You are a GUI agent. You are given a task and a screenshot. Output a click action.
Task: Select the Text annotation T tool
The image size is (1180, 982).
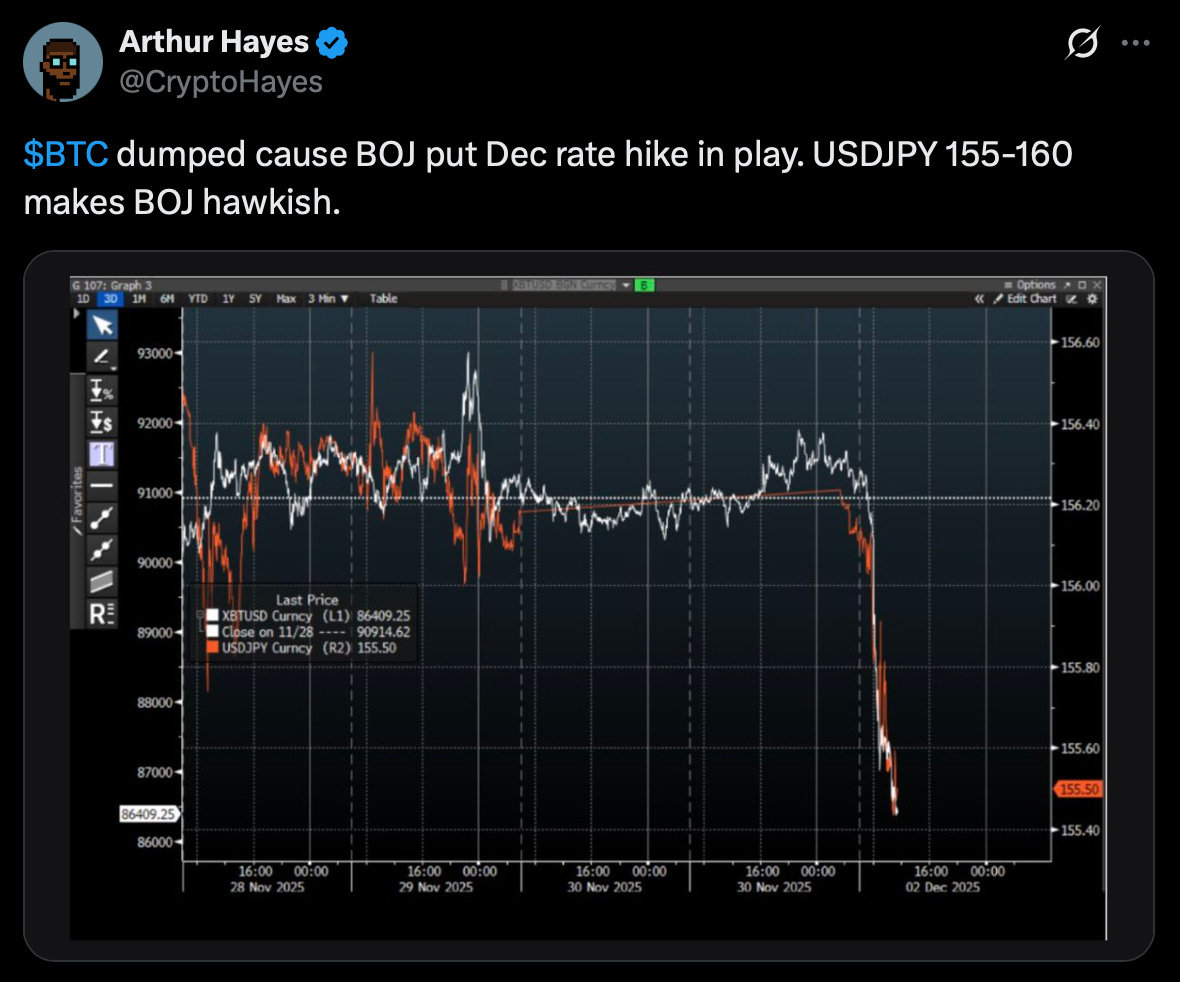(102, 454)
